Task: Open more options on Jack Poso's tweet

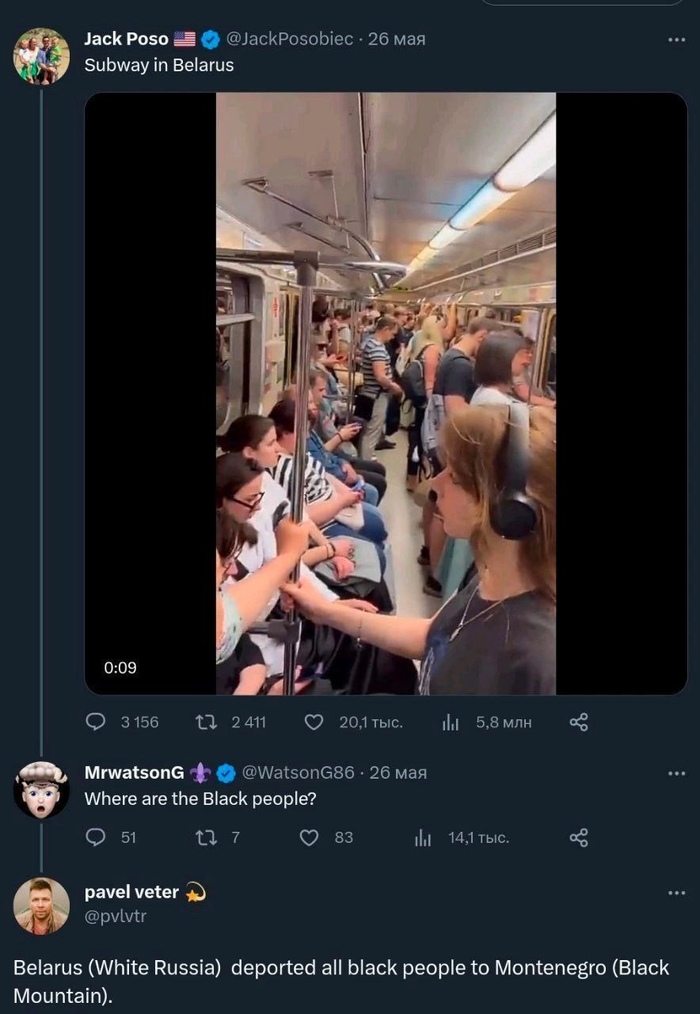Action: point(677,40)
